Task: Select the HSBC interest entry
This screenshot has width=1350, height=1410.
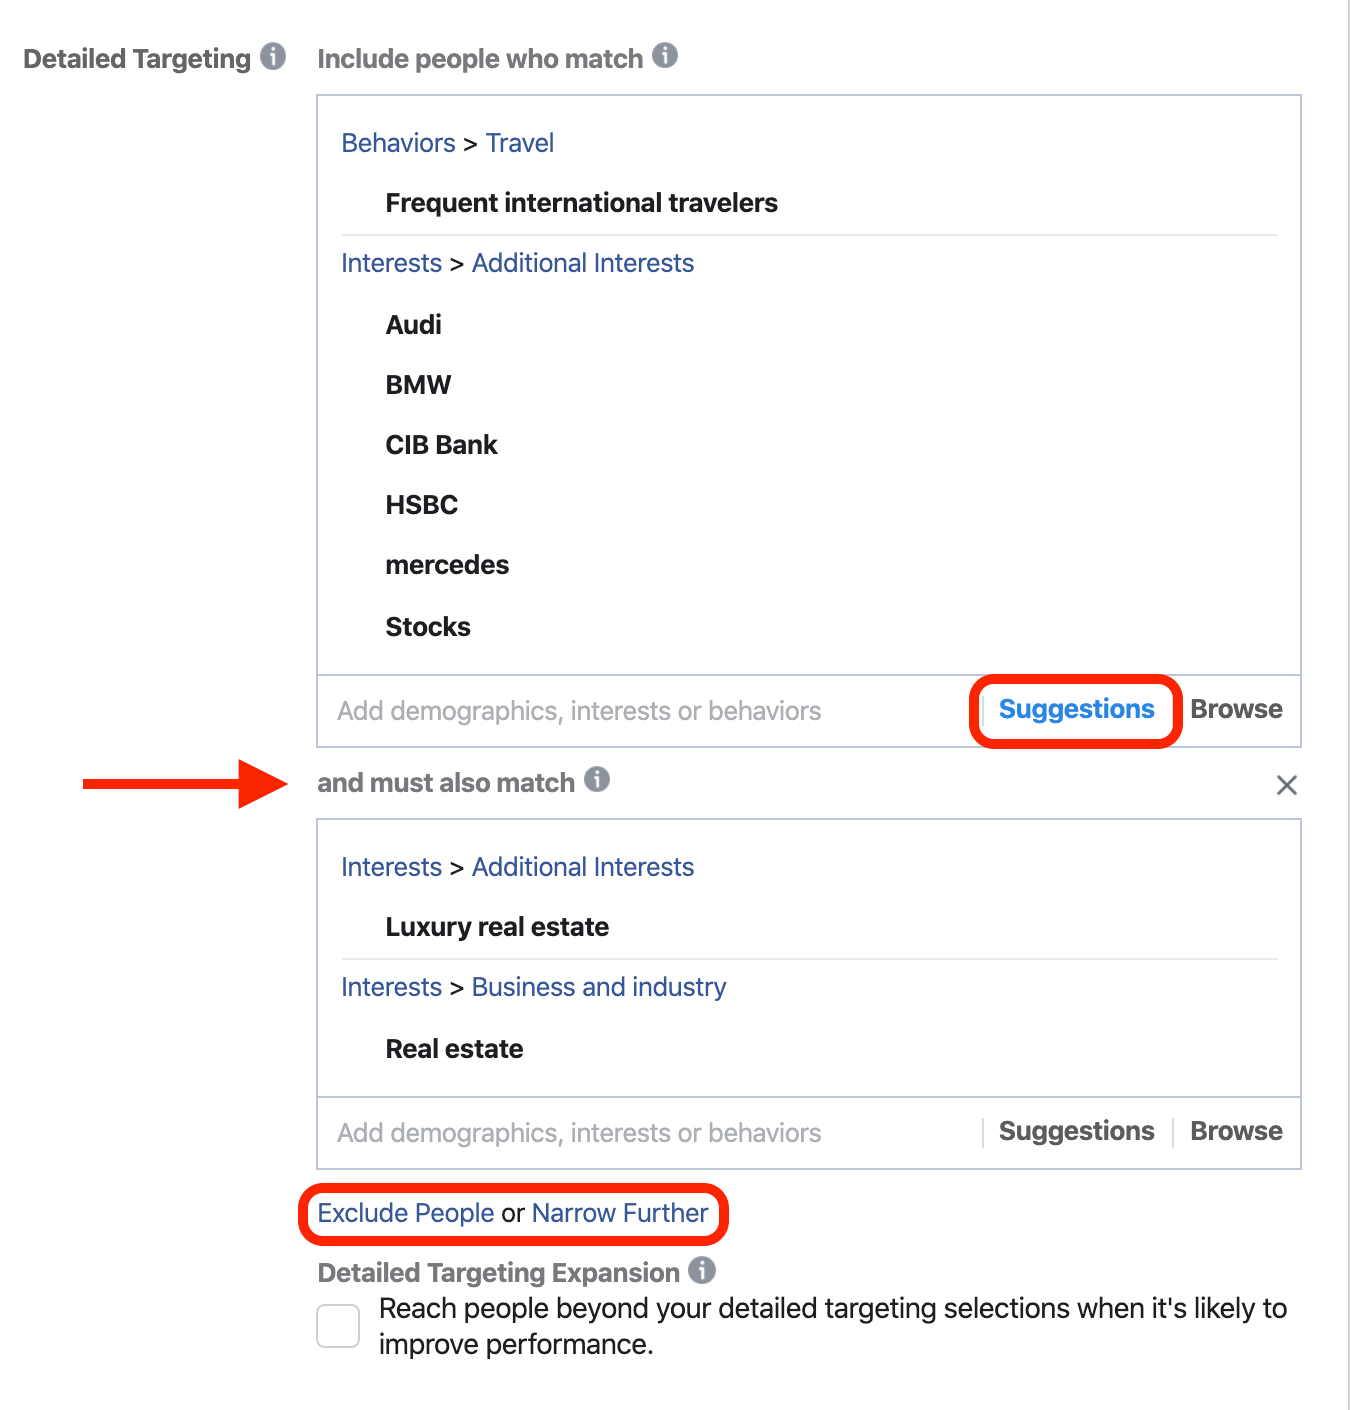Action: point(422,505)
